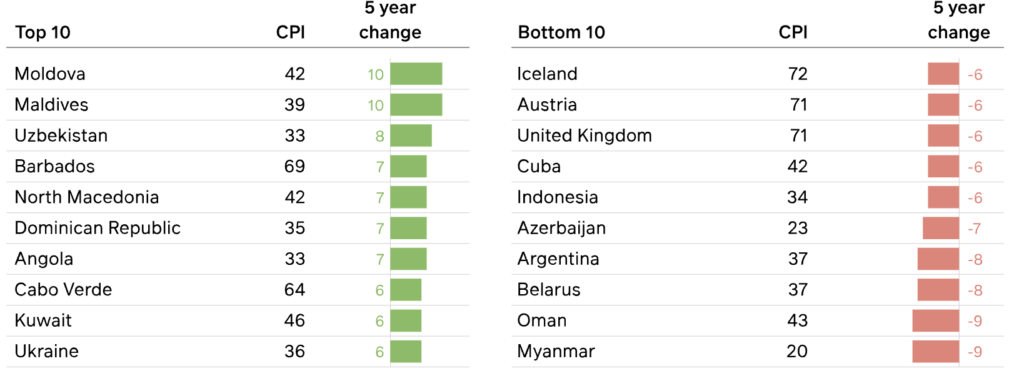Viewport: 1024px width, 376px height.
Task: Select Oman's red change bar
Action: pos(935,321)
